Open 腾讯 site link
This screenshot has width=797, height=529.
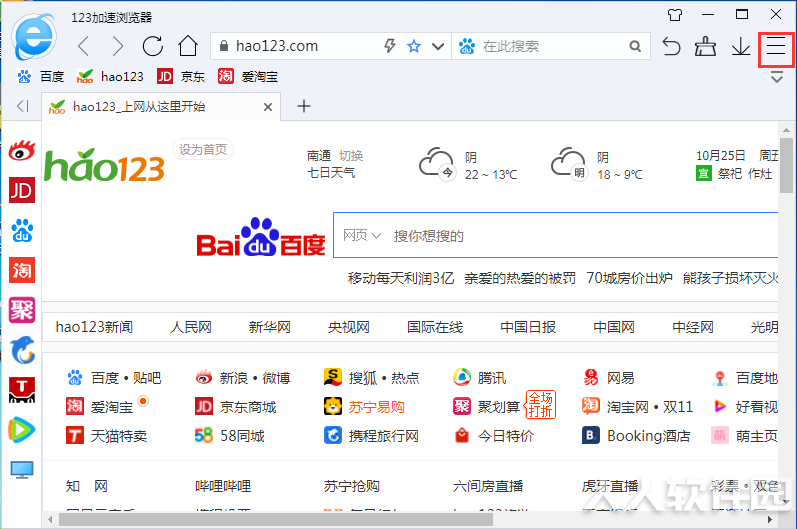point(479,378)
